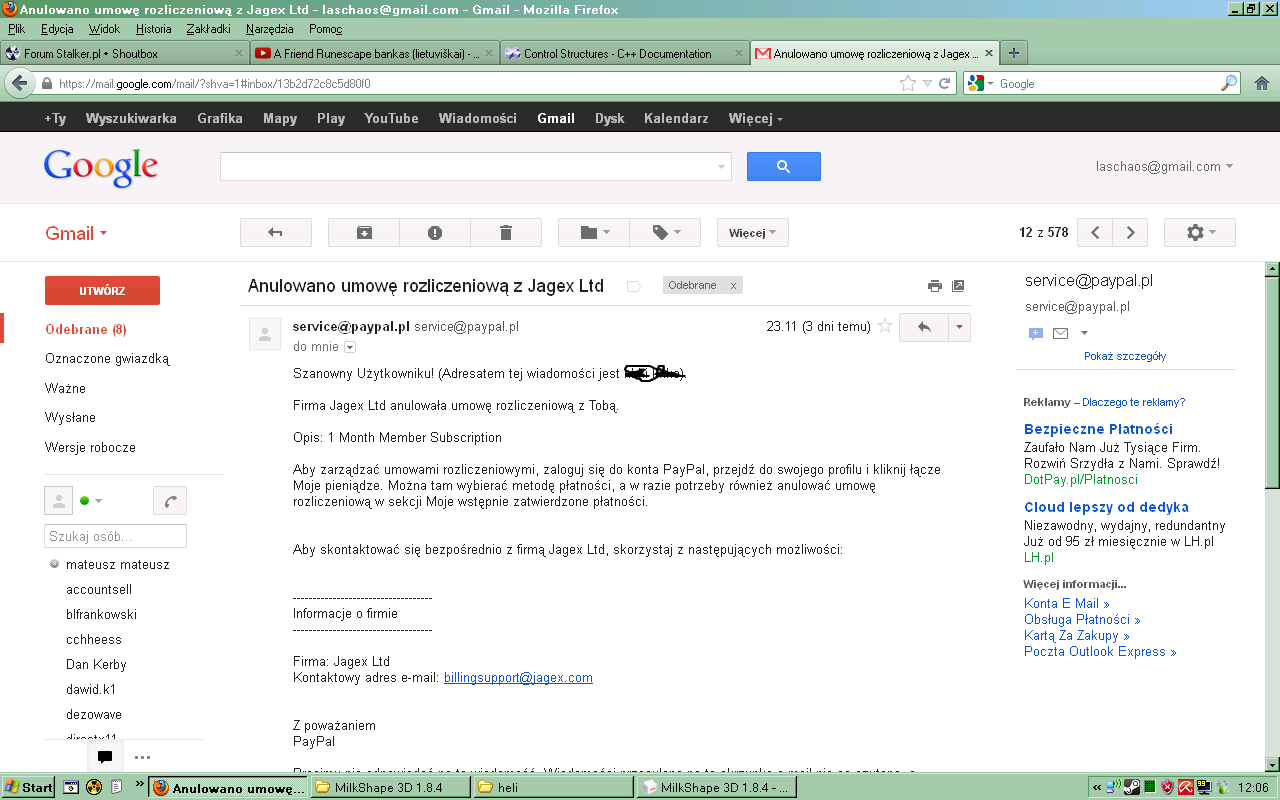Click Konta E Mail » link
Screen dimensions: 1280x800
[x=1067, y=603]
